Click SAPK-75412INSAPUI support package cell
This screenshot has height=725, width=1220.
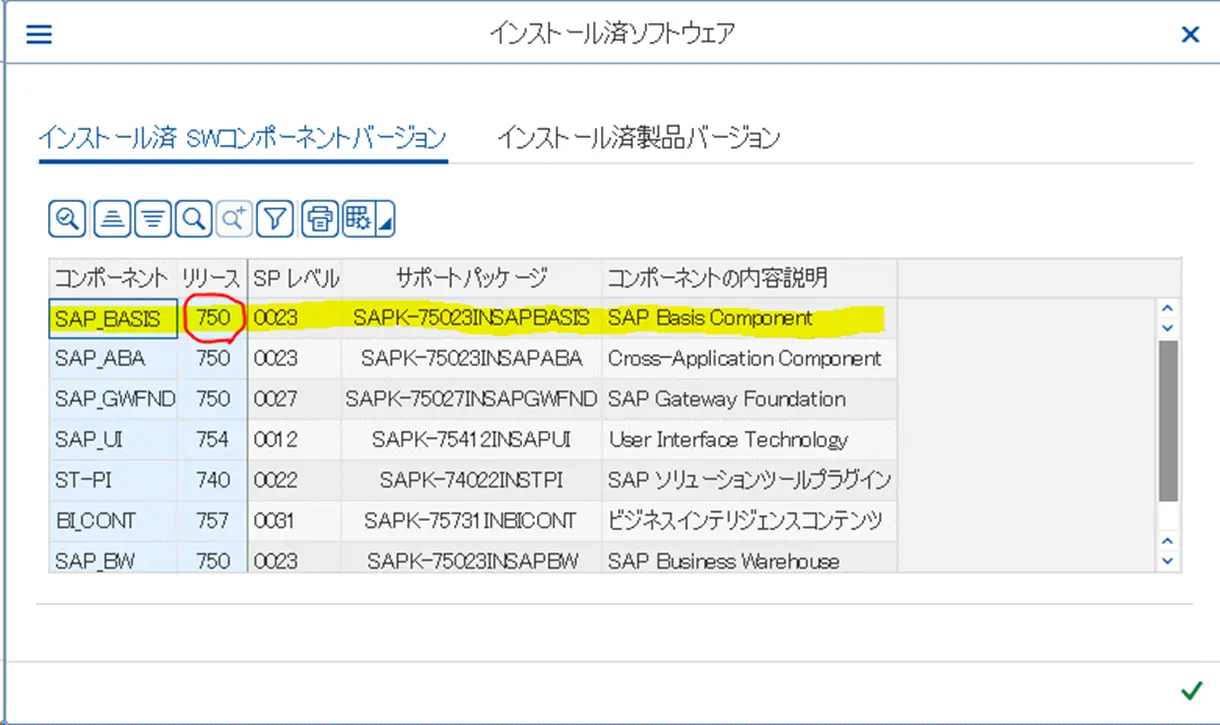(x=471, y=439)
